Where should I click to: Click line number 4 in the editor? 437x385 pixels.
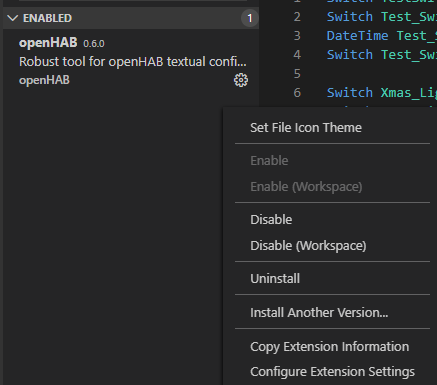pyautogui.click(x=297, y=55)
